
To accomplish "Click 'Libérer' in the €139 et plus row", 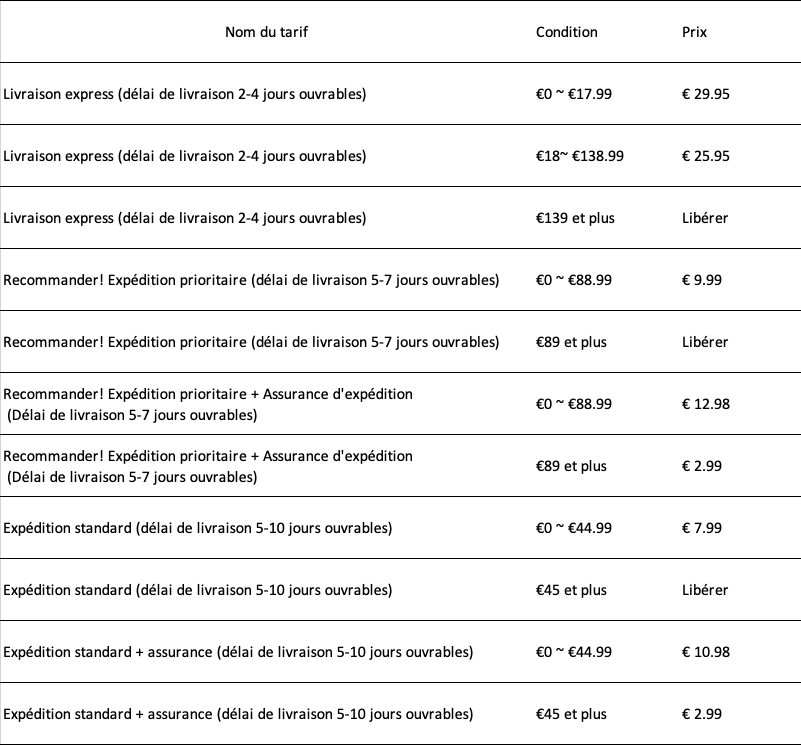I will (705, 218).
